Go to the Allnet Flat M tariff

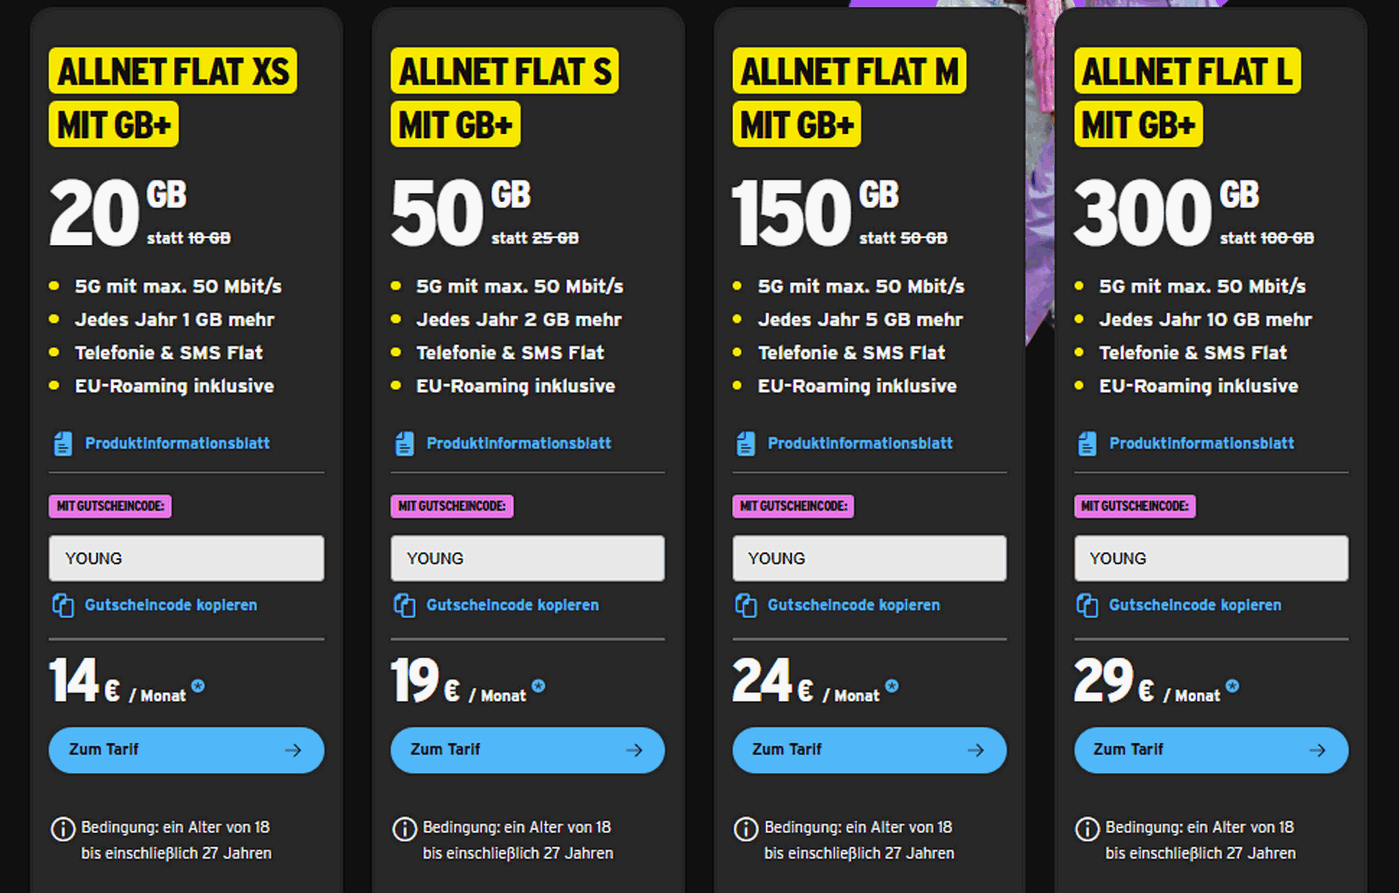[869, 750]
